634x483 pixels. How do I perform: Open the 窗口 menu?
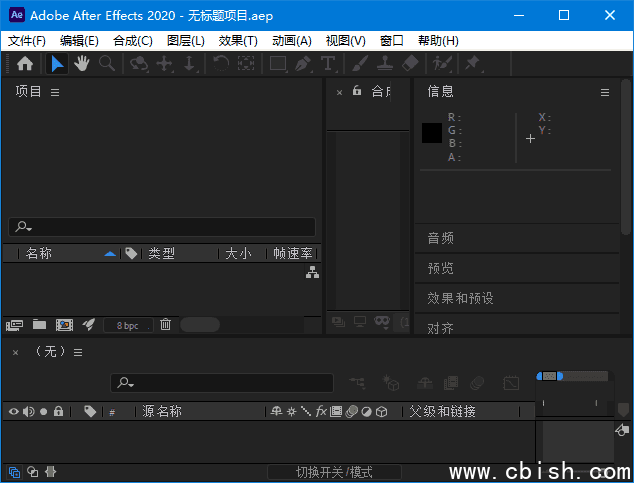click(x=391, y=40)
